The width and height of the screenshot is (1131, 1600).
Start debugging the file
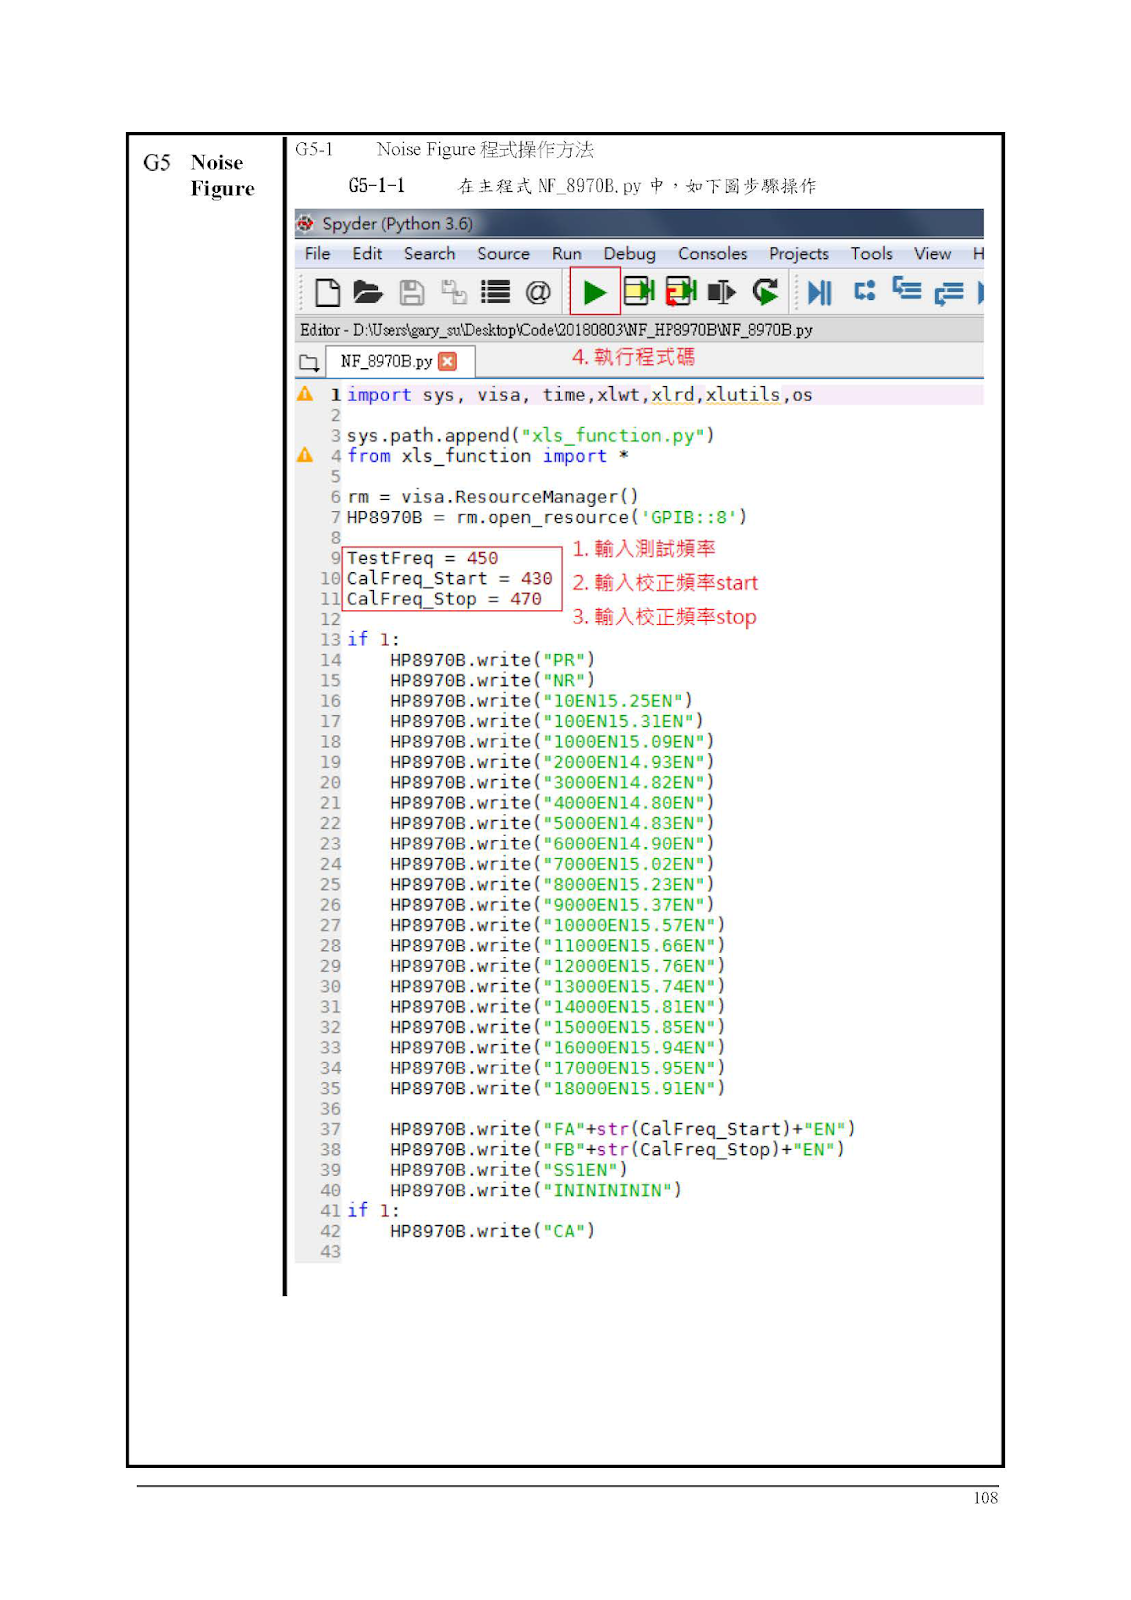coord(819,292)
